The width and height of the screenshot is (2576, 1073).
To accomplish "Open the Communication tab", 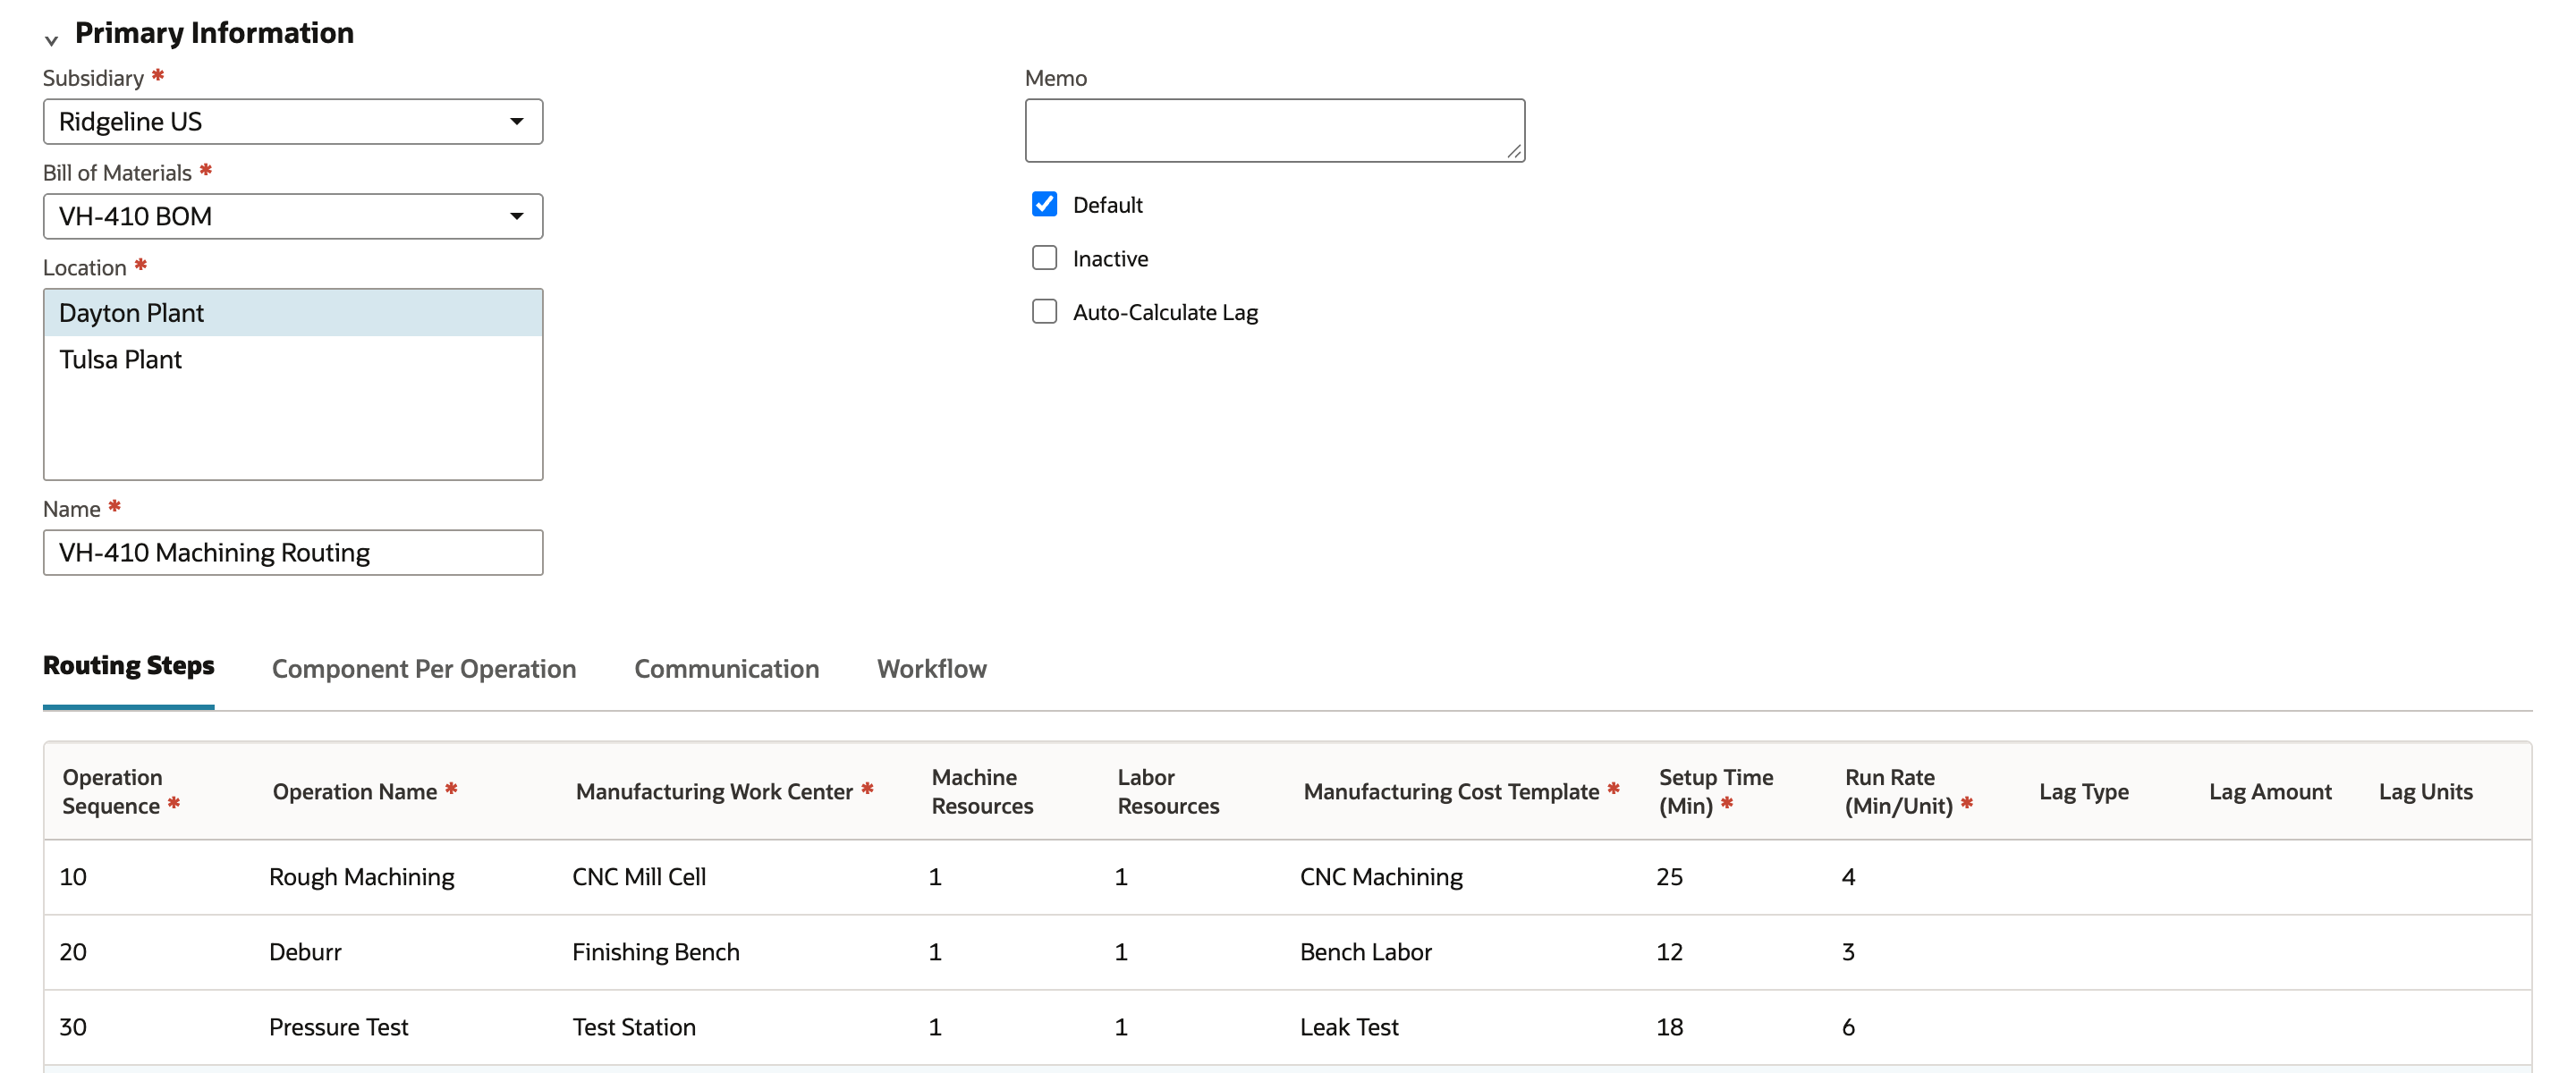I will [727, 669].
